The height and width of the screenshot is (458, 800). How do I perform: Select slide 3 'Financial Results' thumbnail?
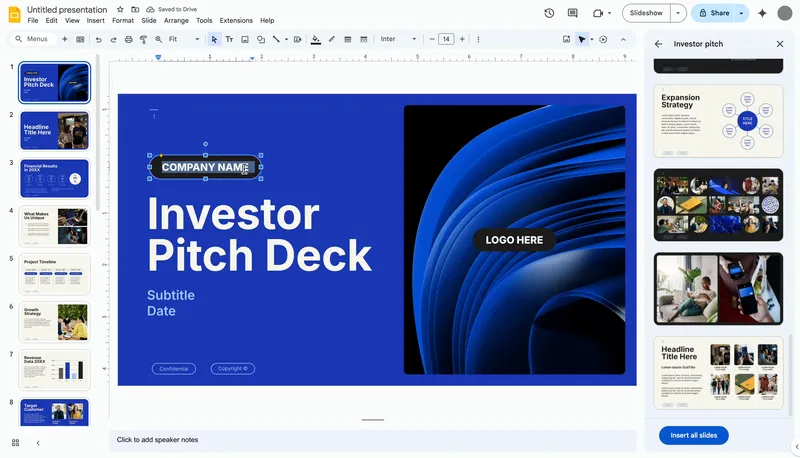tap(54, 179)
